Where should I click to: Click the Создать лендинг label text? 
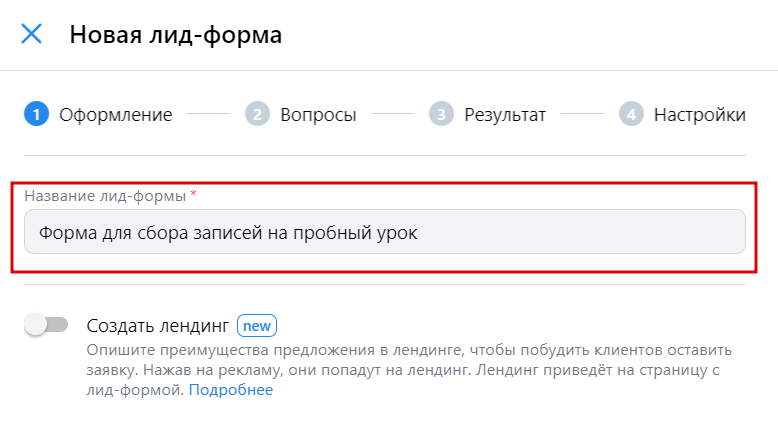158,326
